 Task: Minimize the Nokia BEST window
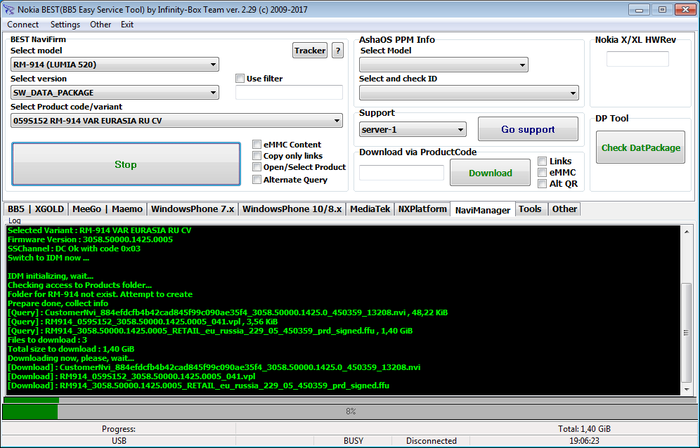(639, 9)
